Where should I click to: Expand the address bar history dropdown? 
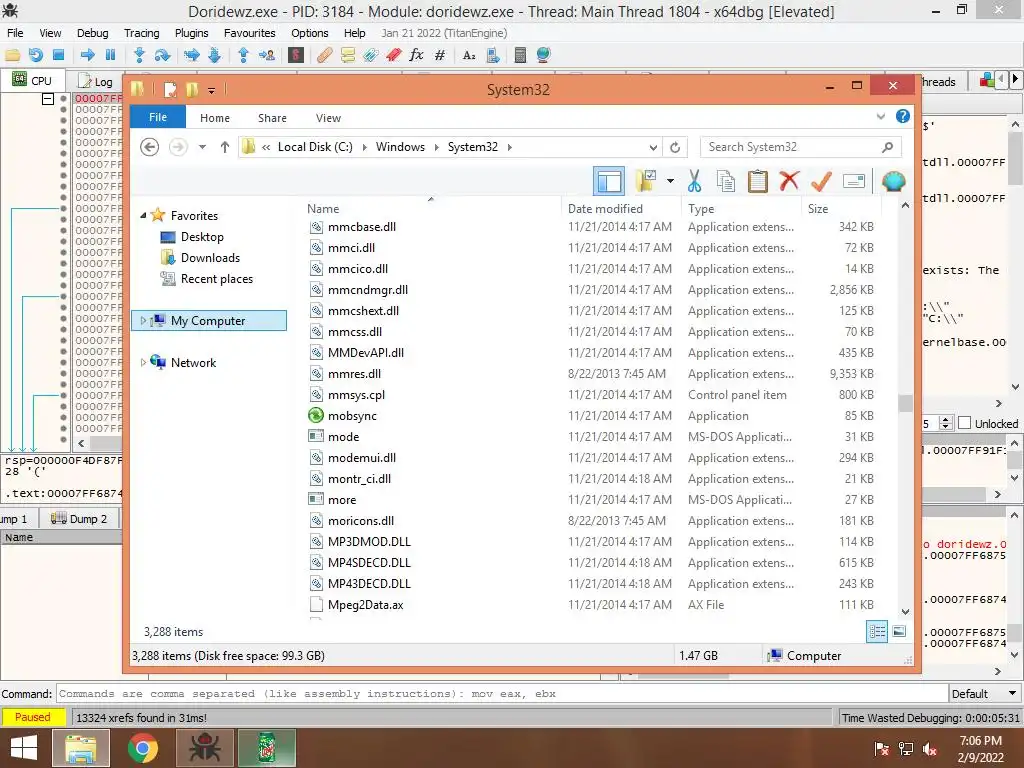(653, 148)
